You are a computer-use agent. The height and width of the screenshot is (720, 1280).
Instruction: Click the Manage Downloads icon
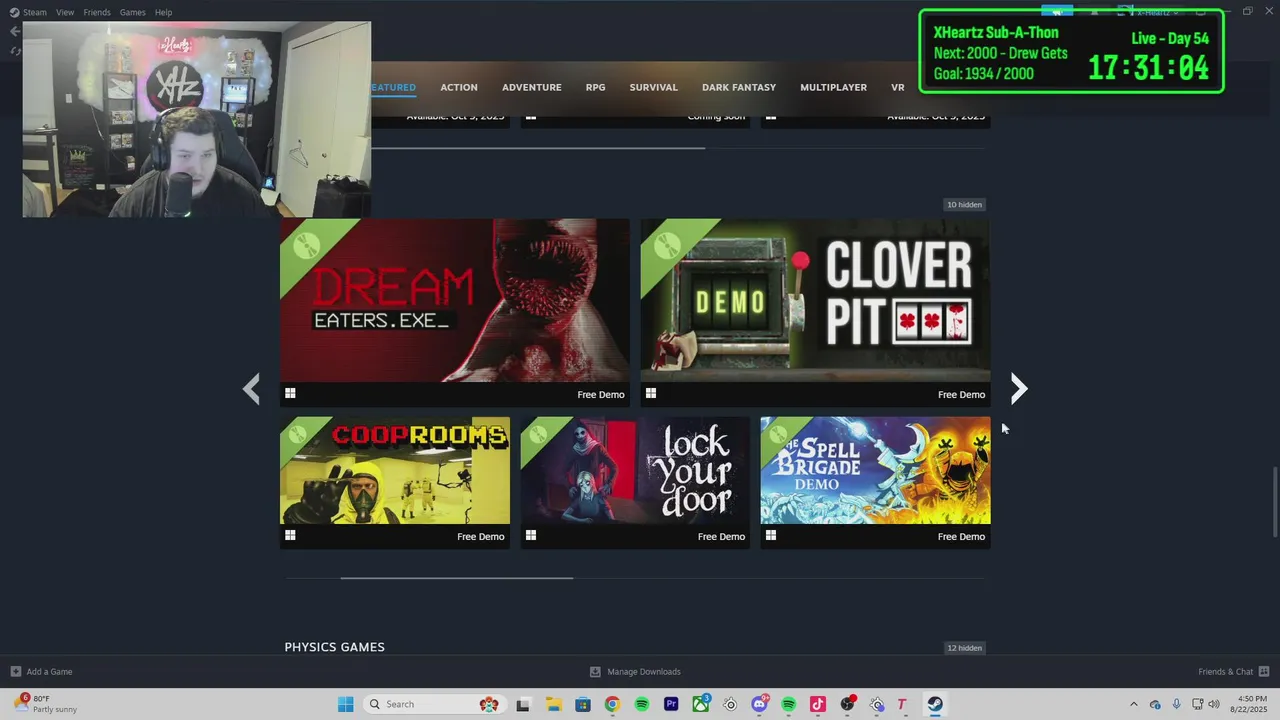595,672
